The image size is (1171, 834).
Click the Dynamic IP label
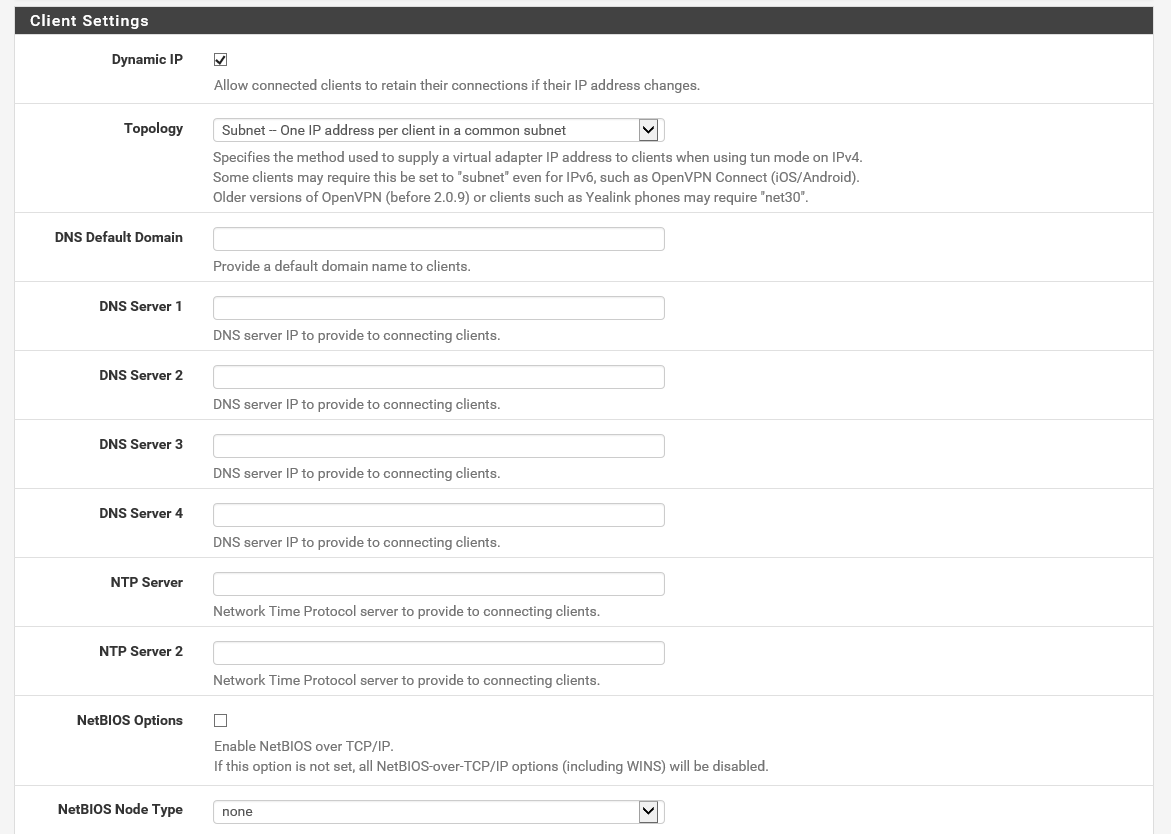(147, 60)
